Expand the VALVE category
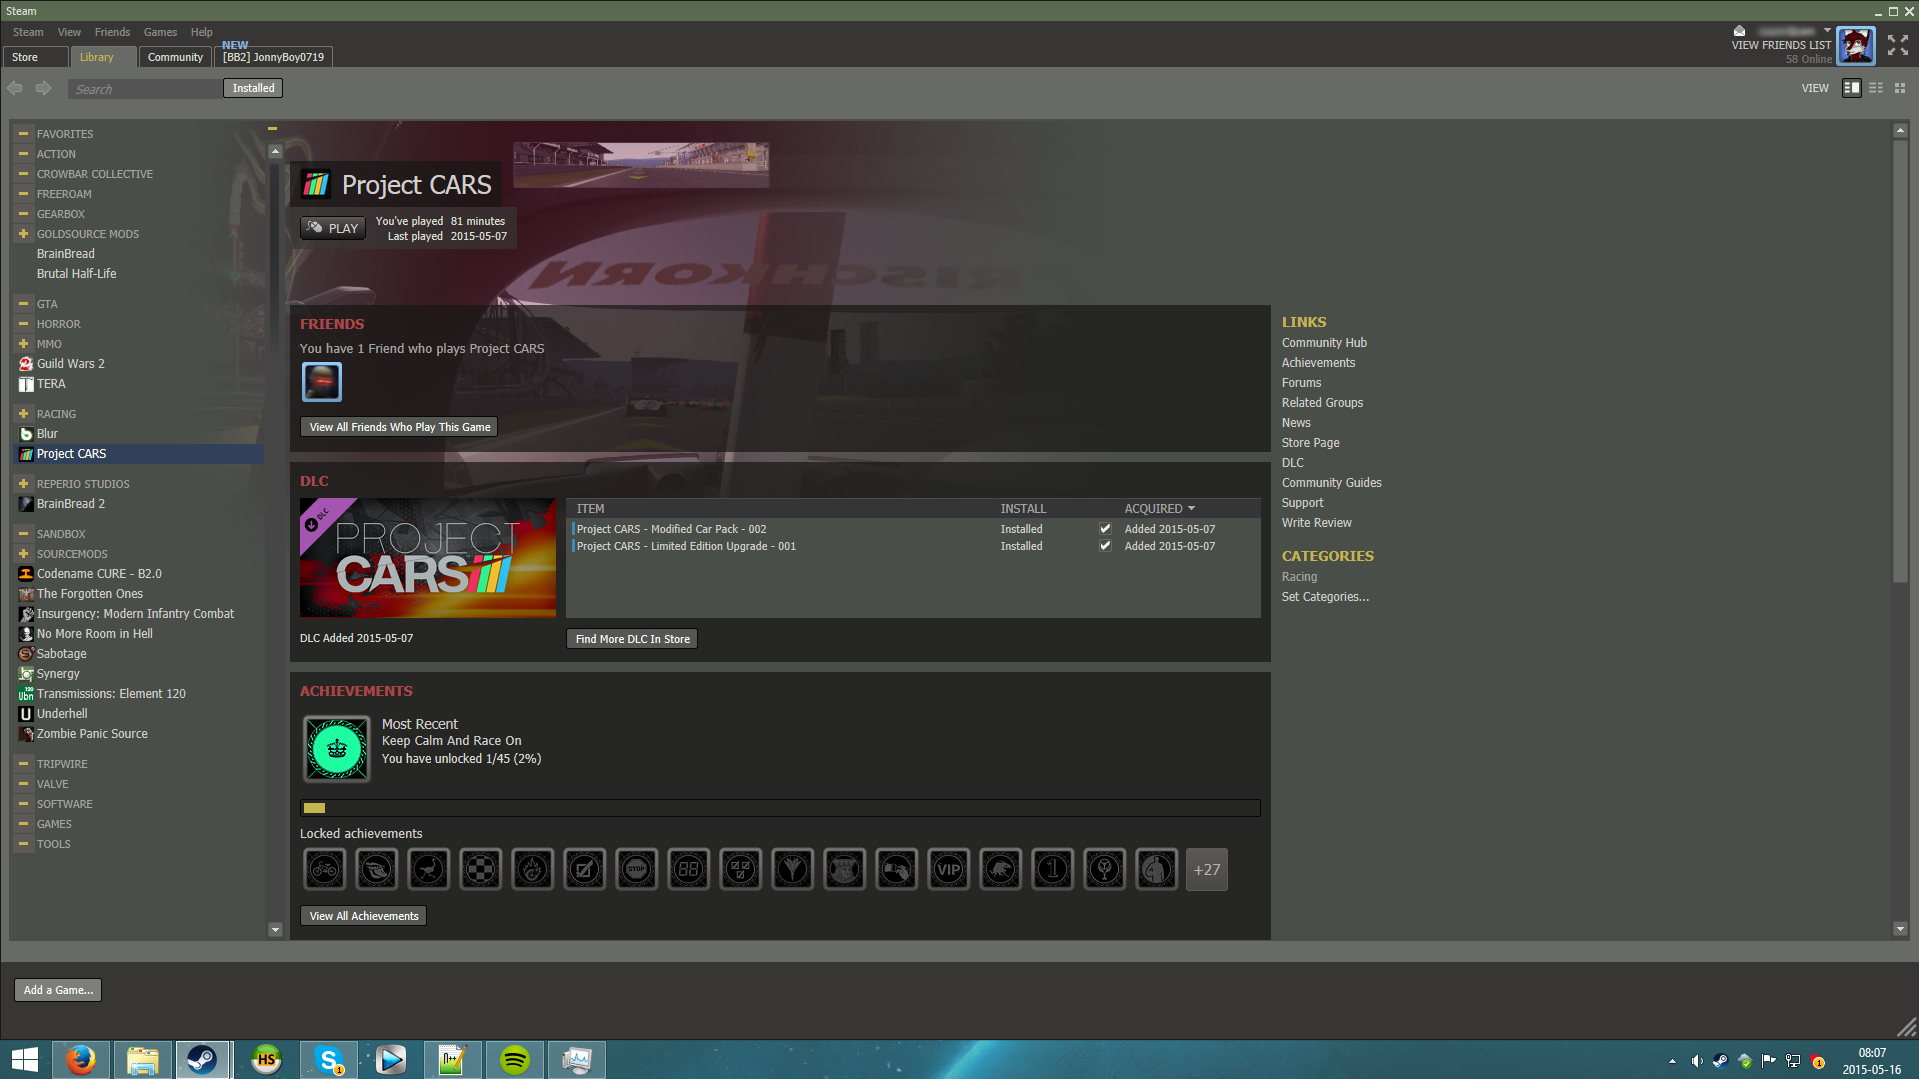This screenshot has width=1919, height=1079. (x=23, y=783)
